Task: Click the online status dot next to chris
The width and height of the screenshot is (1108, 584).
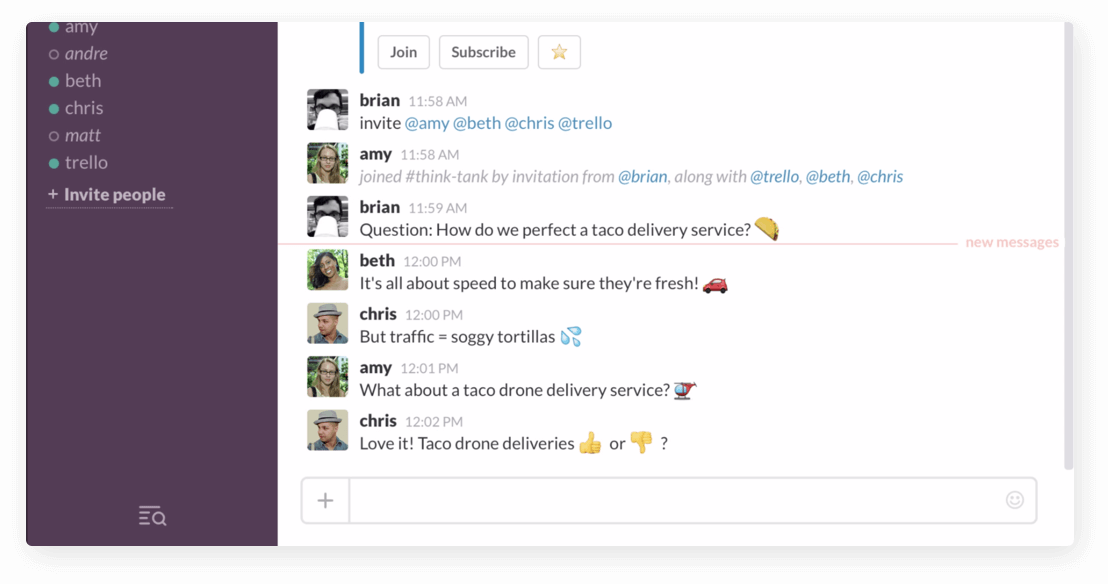Action: pos(56,107)
